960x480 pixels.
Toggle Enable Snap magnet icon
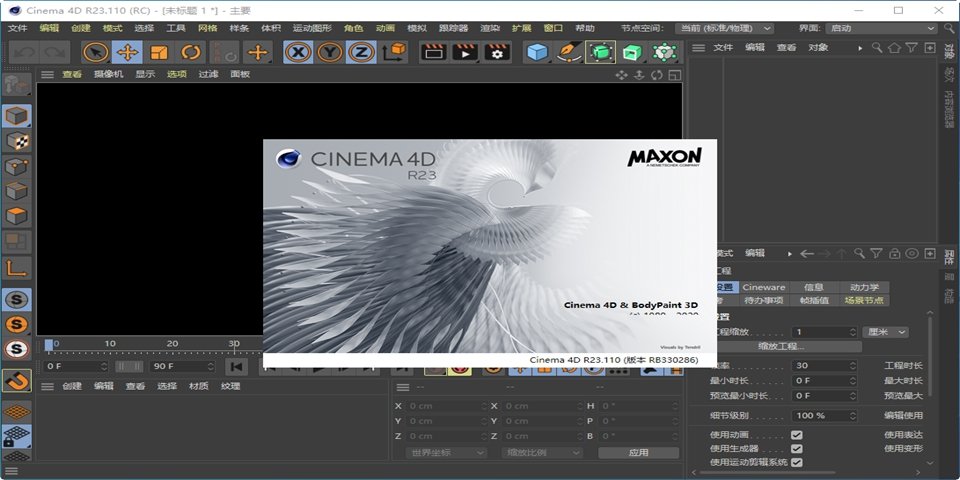(17, 381)
